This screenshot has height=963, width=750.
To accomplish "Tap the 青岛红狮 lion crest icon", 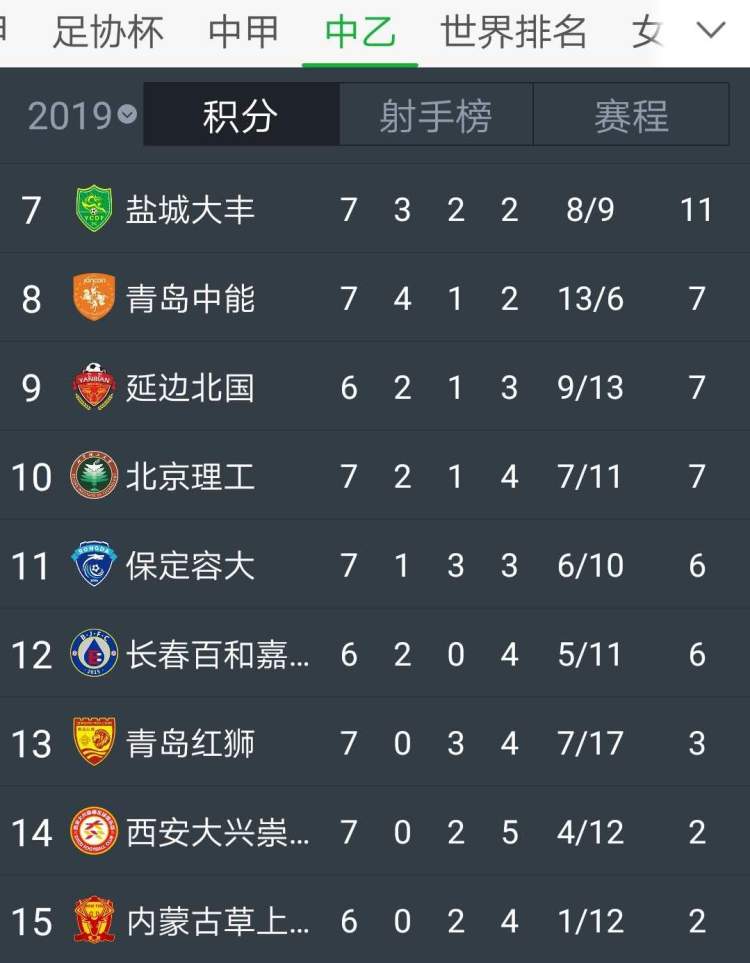I will [x=94, y=742].
